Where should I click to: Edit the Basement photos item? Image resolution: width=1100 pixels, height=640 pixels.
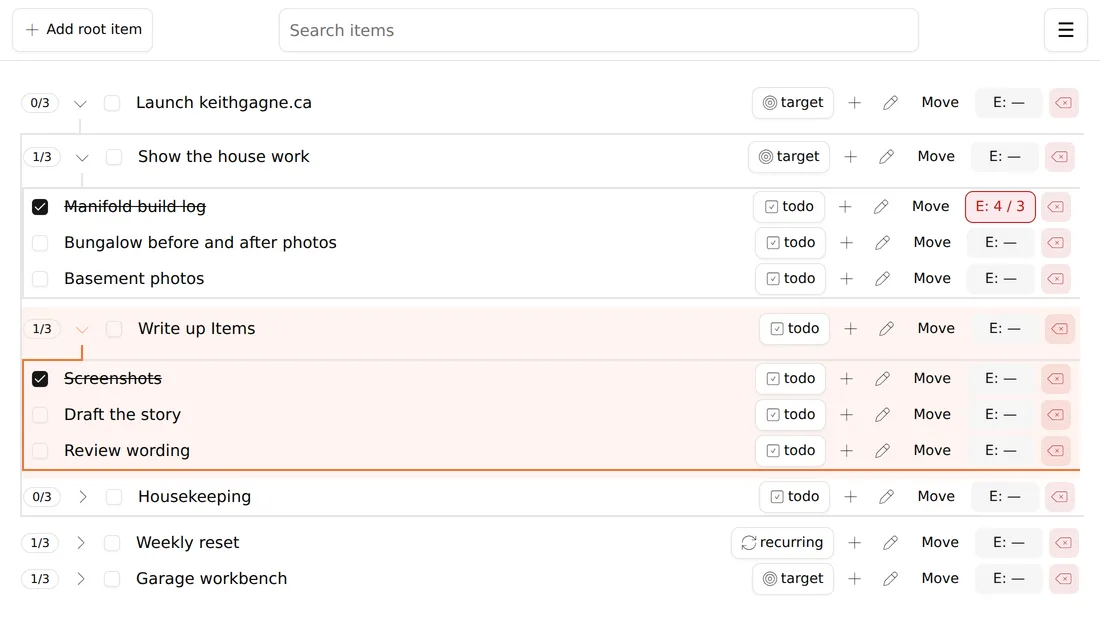pyautogui.click(x=882, y=279)
